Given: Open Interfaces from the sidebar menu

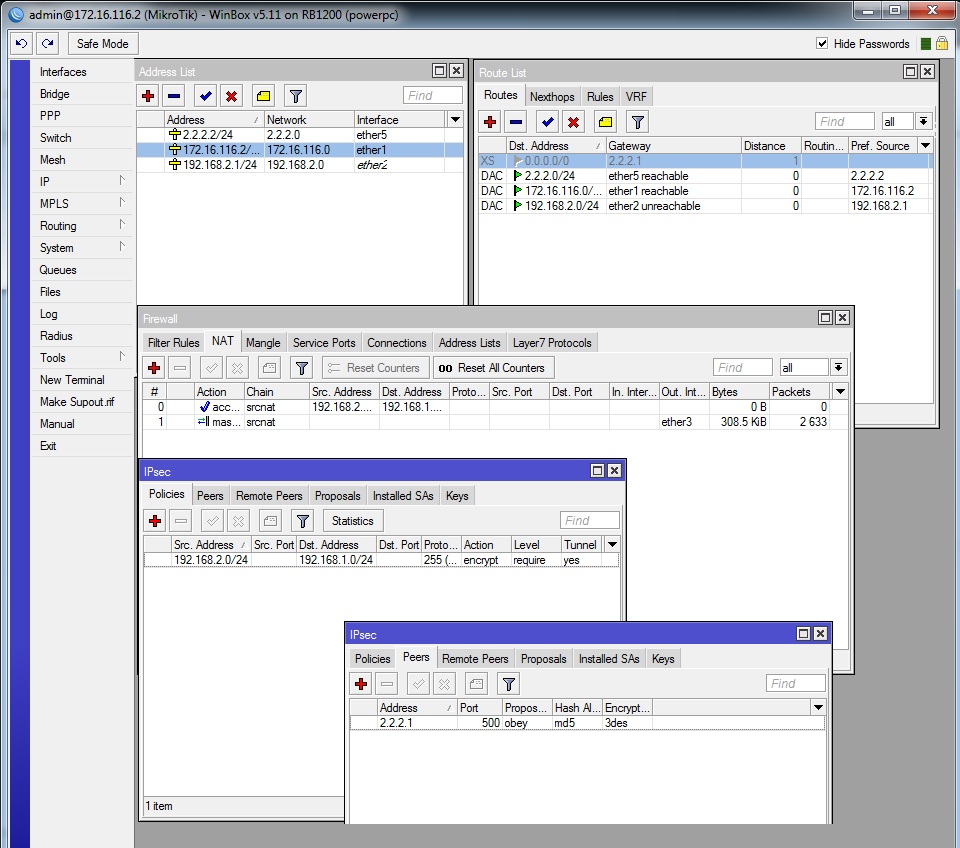Looking at the screenshot, I should click(x=82, y=72).
